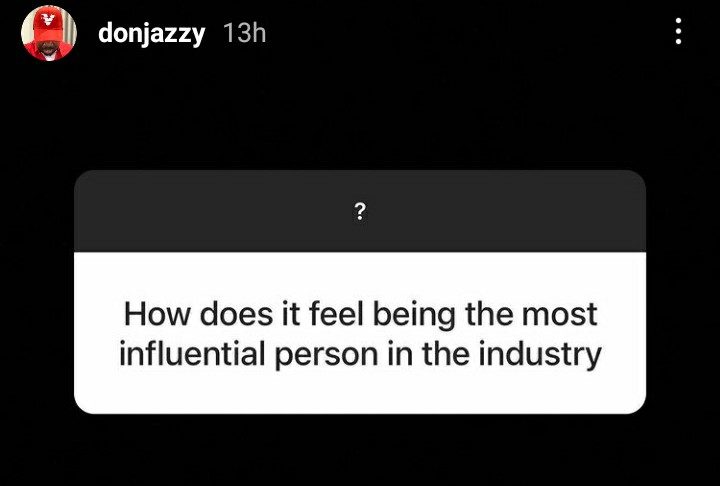Tap the white response area below the question
The height and width of the screenshot is (486, 720).
click(x=360, y=392)
